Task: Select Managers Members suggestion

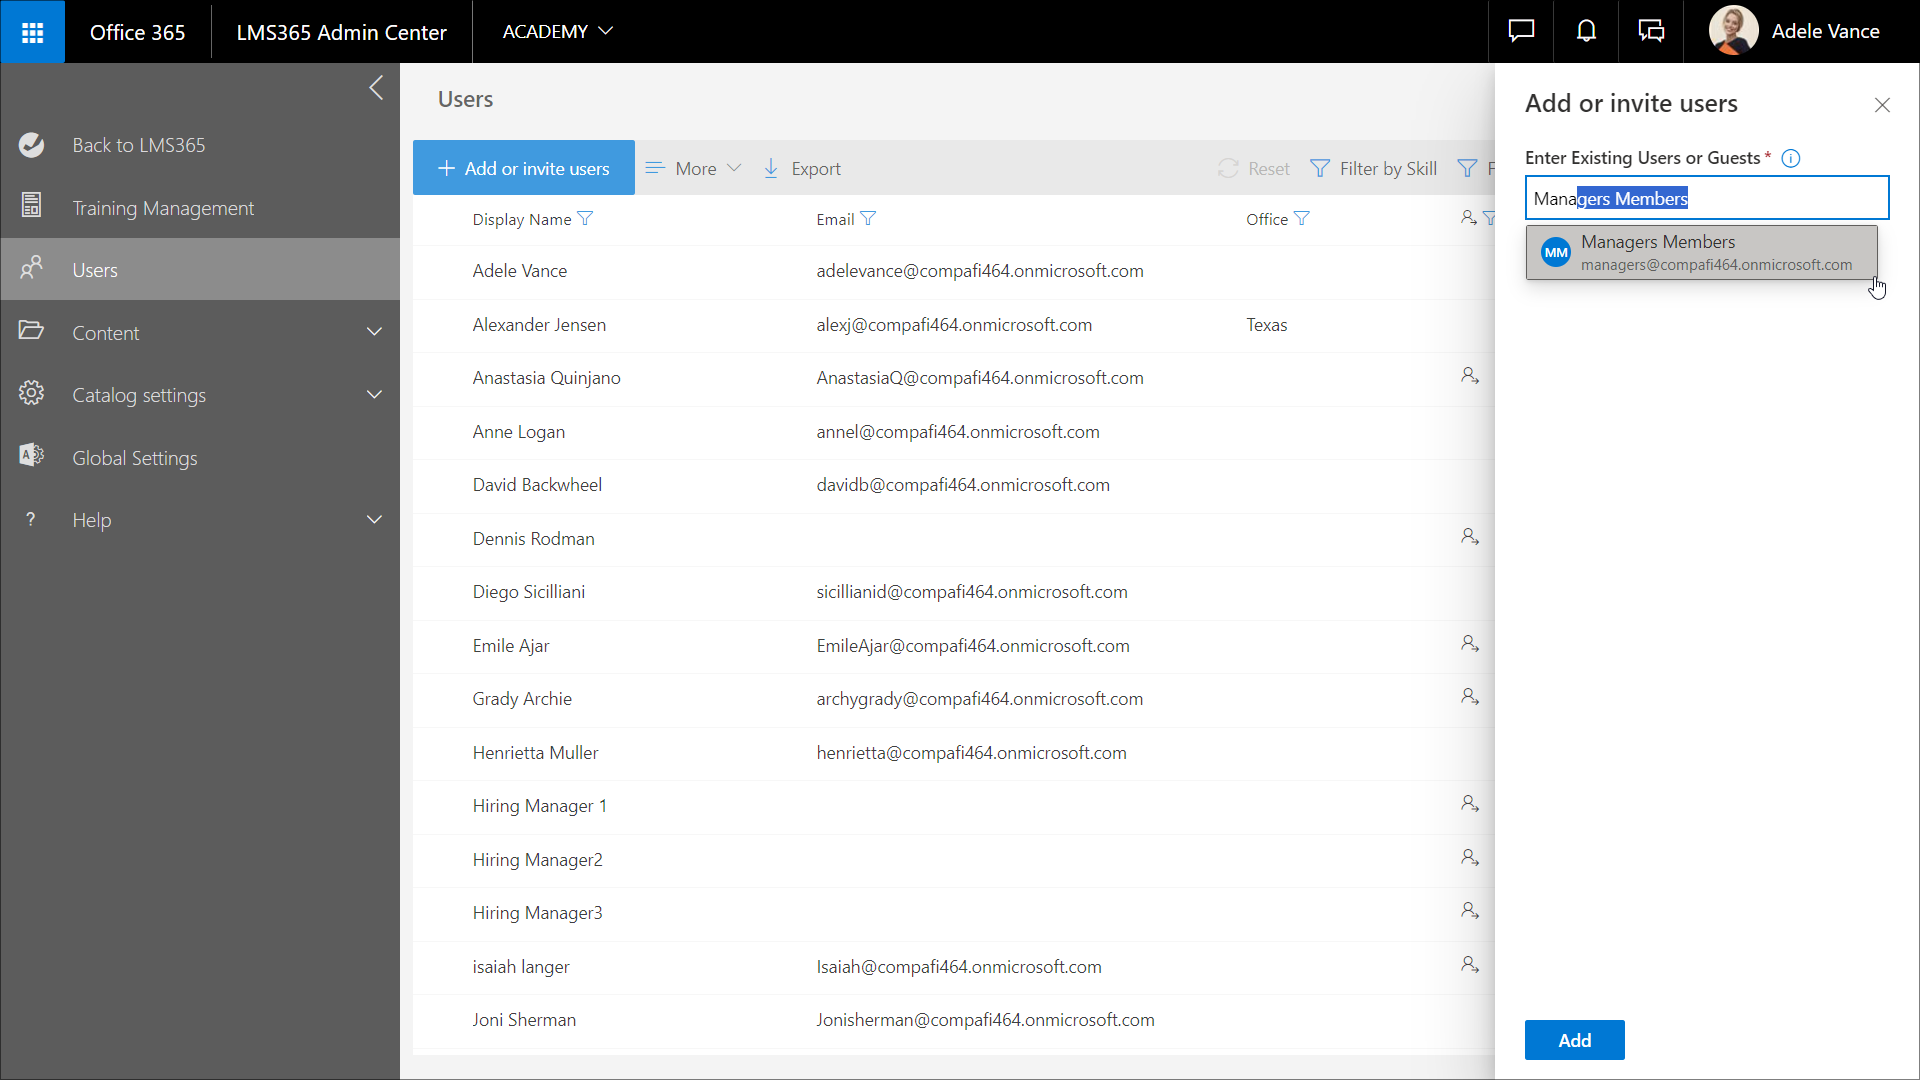Action: pyautogui.click(x=1701, y=252)
